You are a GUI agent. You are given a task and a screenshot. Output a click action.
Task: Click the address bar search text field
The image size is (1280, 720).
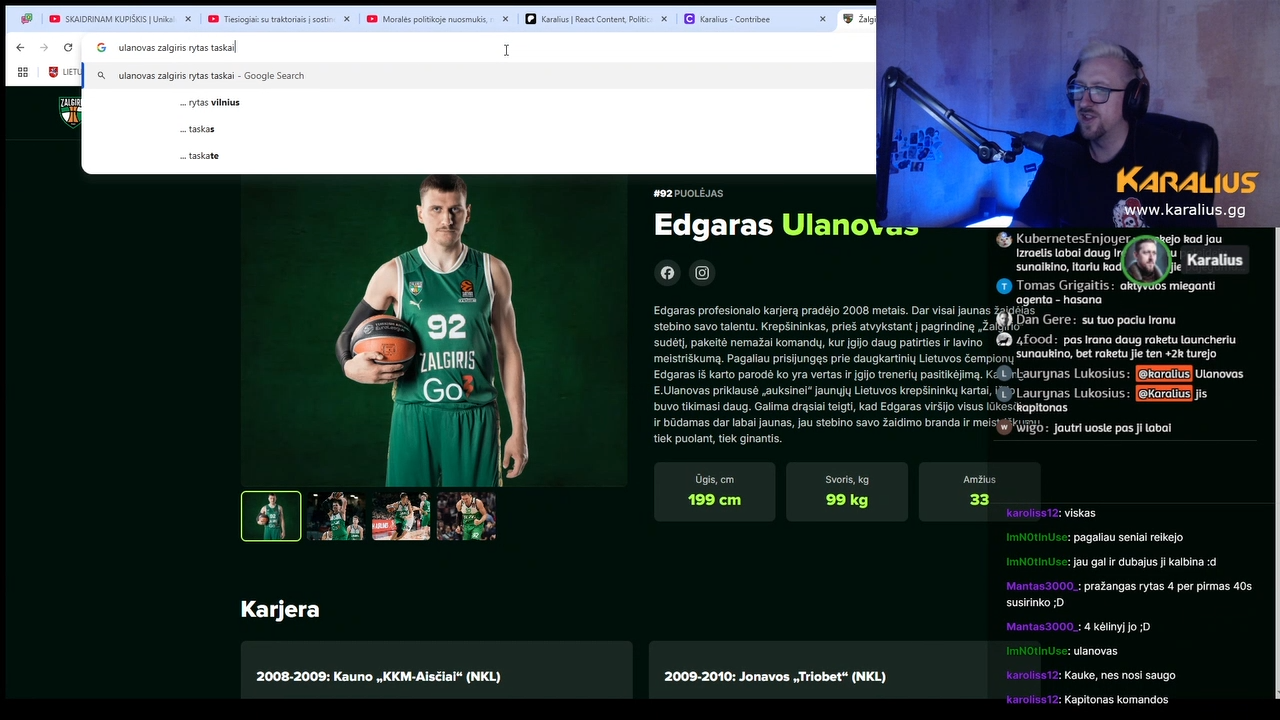(x=300, y=47)
